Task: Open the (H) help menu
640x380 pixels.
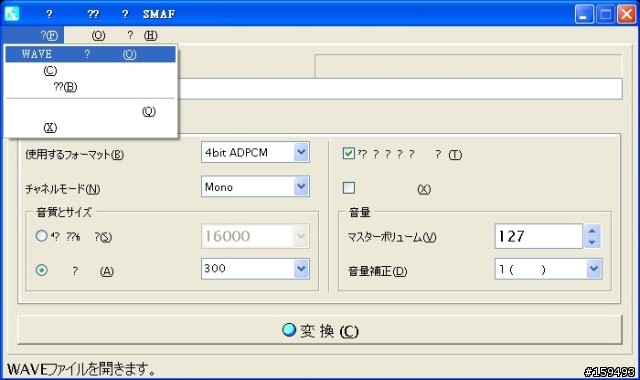Action: tap(142, 36)
